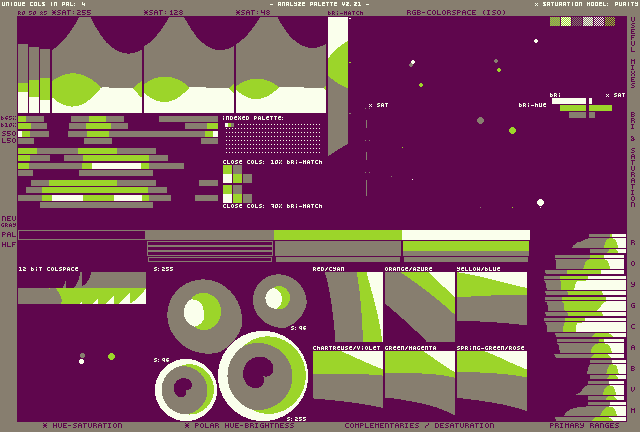The height and width of the screenshot is (432, 640).
Task: Click the "RED/CYAN" label
Action: 329,269
